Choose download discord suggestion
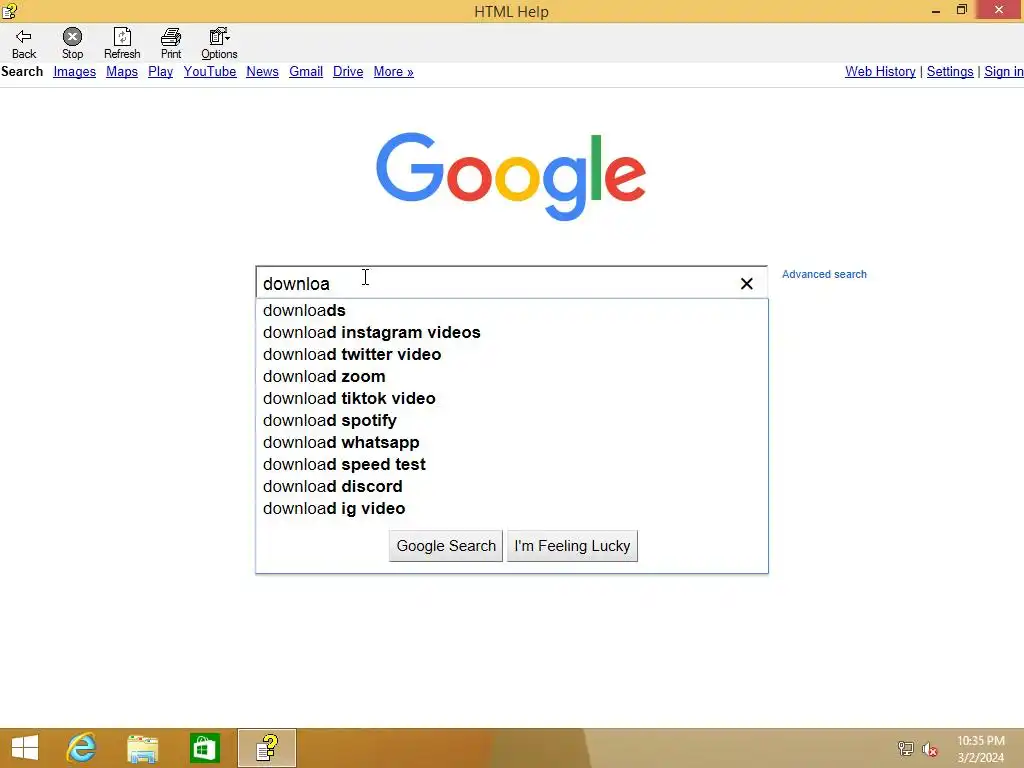This screenshot has height=768, width=1024. tap(512, 487)
